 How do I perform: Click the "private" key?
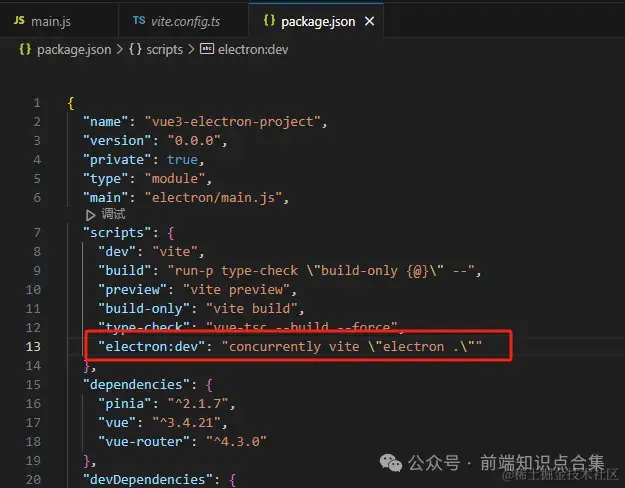point(117,159)
